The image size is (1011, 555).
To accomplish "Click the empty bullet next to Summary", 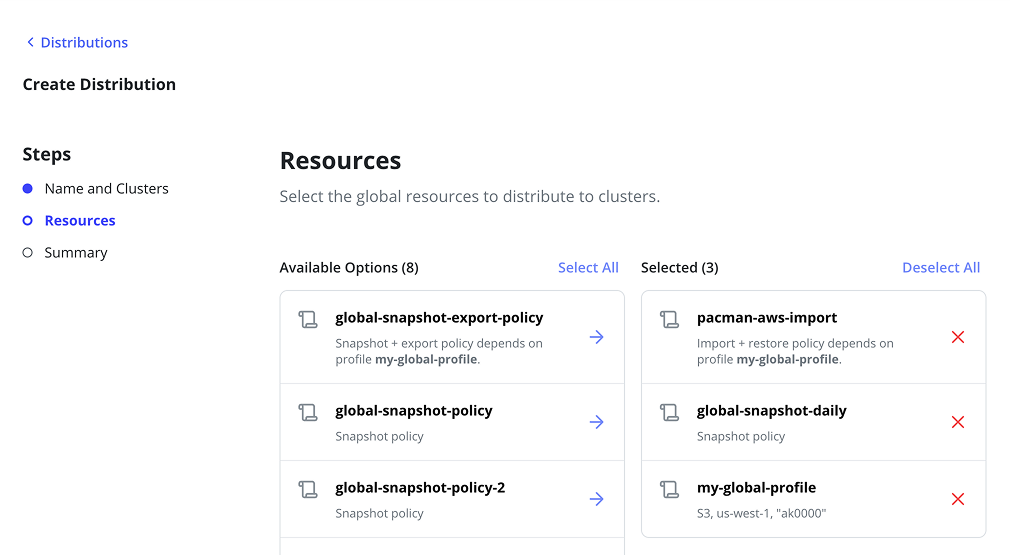I will [x=28, y=253].
